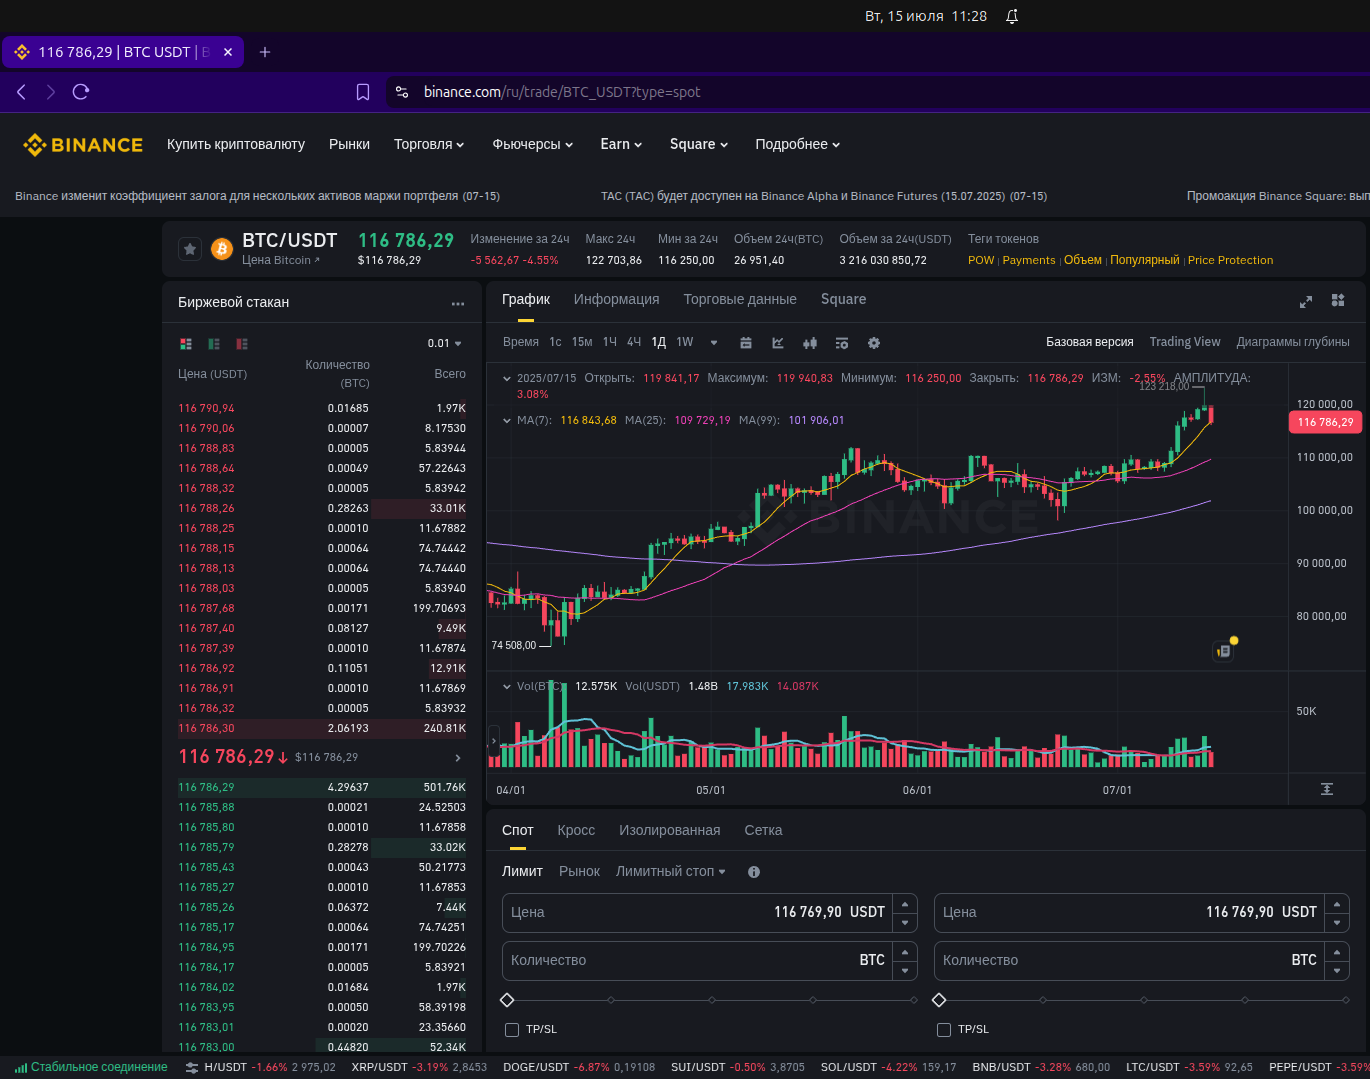Show sell orders only in order book
Viewport: 1370px width, 1079px height.
click(242, 344)
